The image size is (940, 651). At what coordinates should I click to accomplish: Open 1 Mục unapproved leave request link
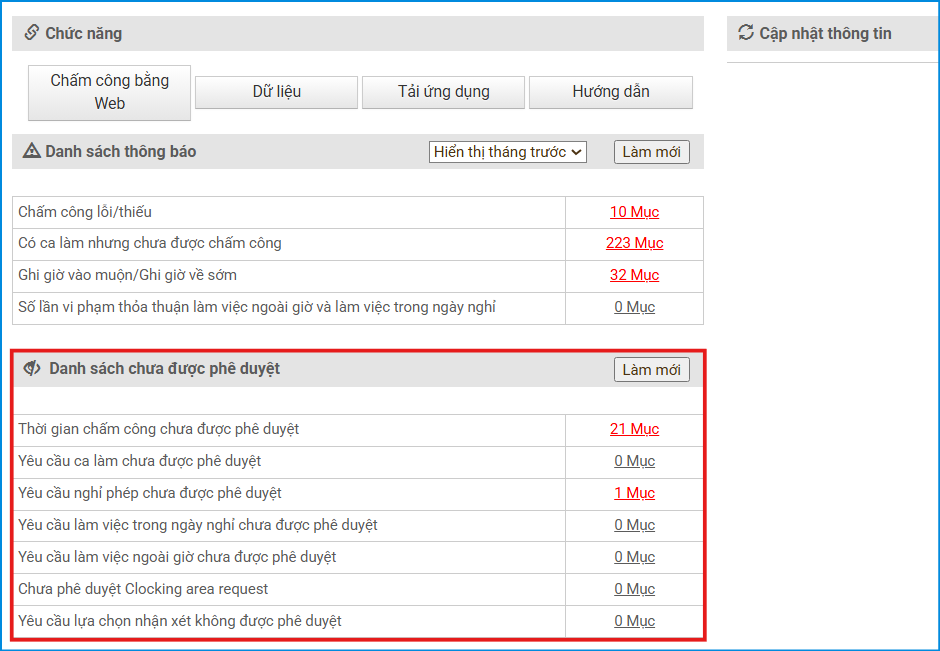point(634,493)
